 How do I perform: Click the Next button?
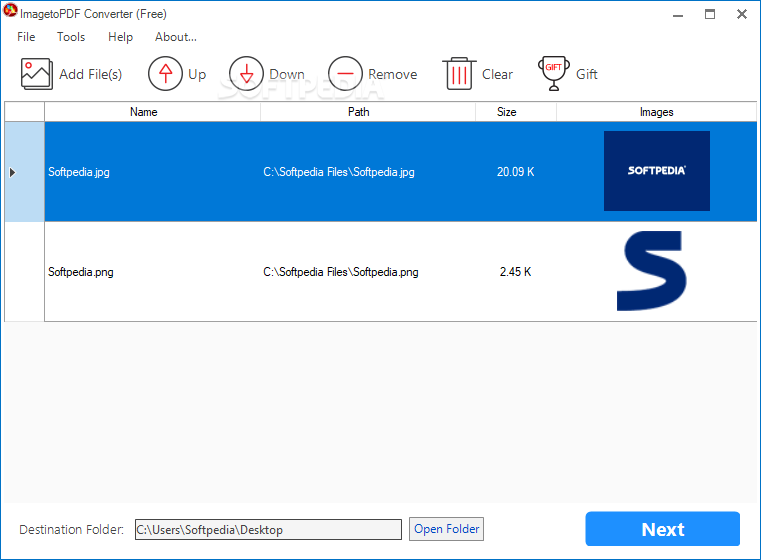(662, 529)
